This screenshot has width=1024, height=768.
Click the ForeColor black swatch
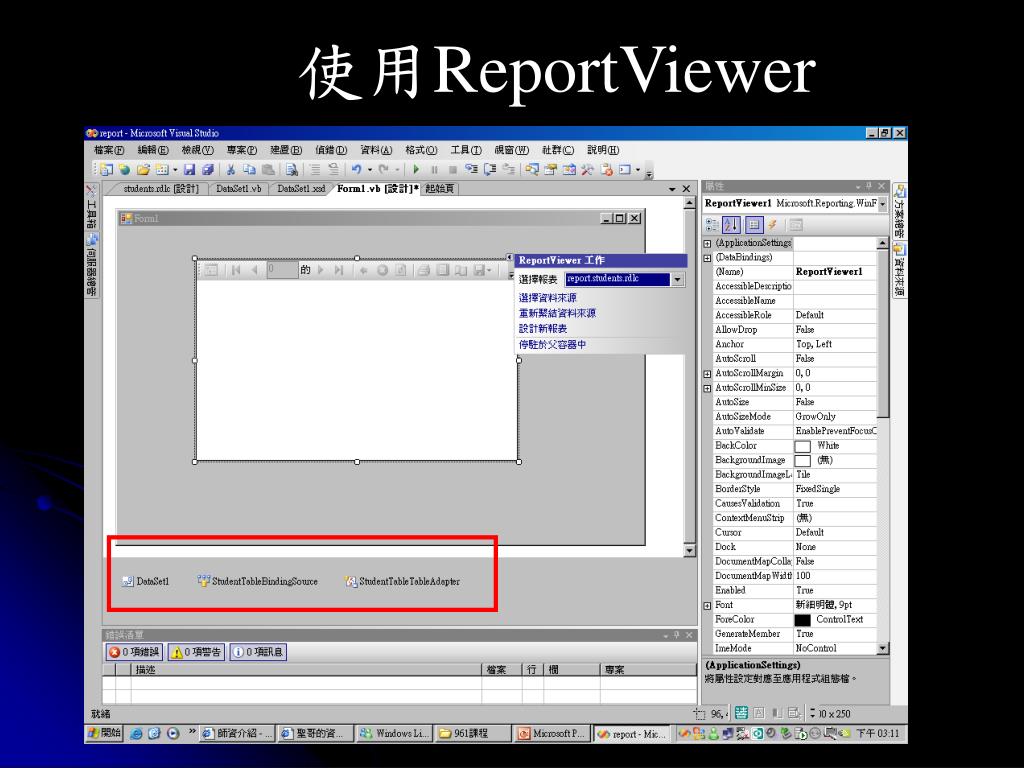point(802,620)
